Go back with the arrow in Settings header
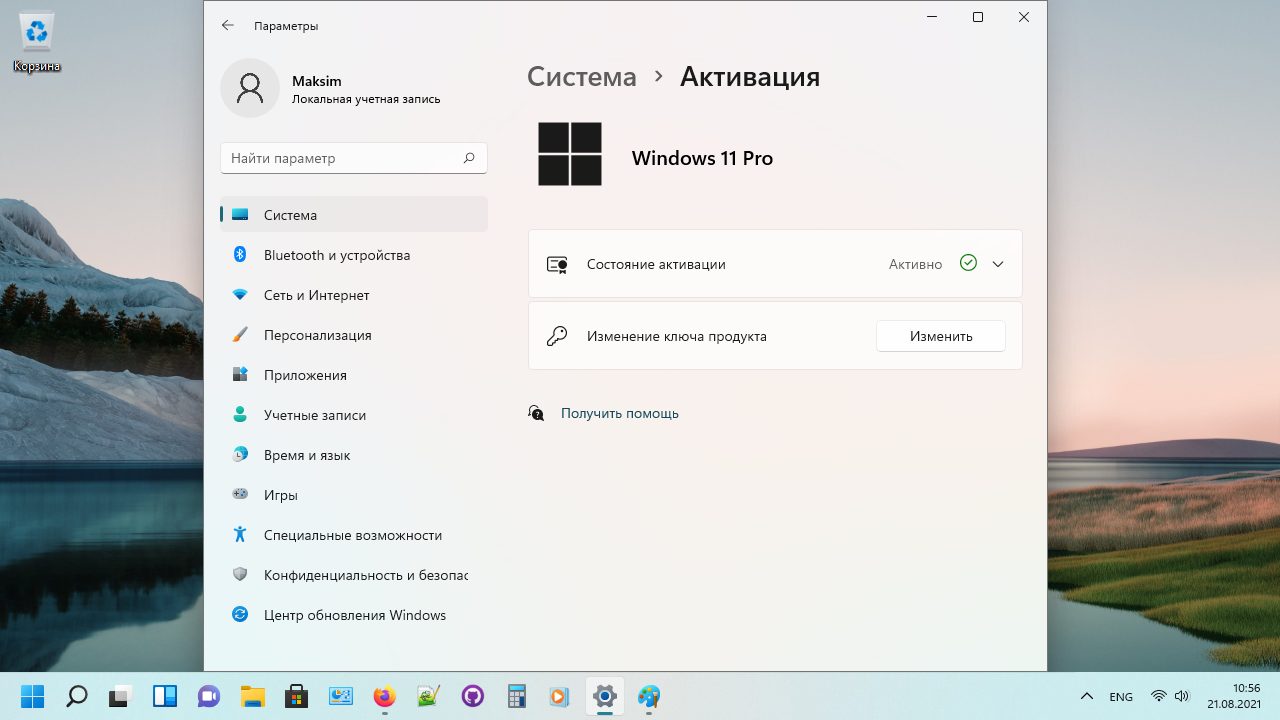 click(228, 26)
